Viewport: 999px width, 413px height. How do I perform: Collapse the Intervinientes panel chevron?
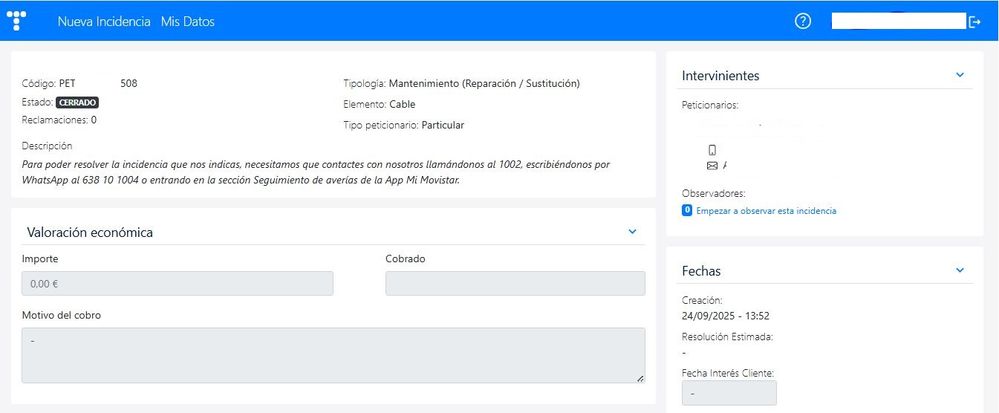click(x=960, y=75)
